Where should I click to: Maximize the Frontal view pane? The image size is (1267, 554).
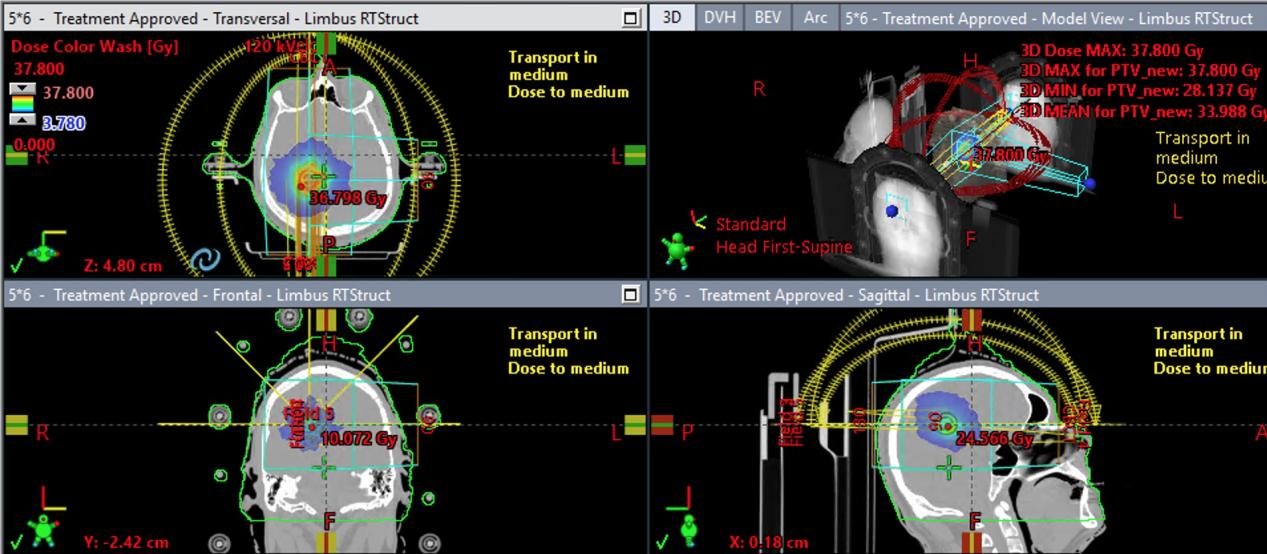pos(630,294)
